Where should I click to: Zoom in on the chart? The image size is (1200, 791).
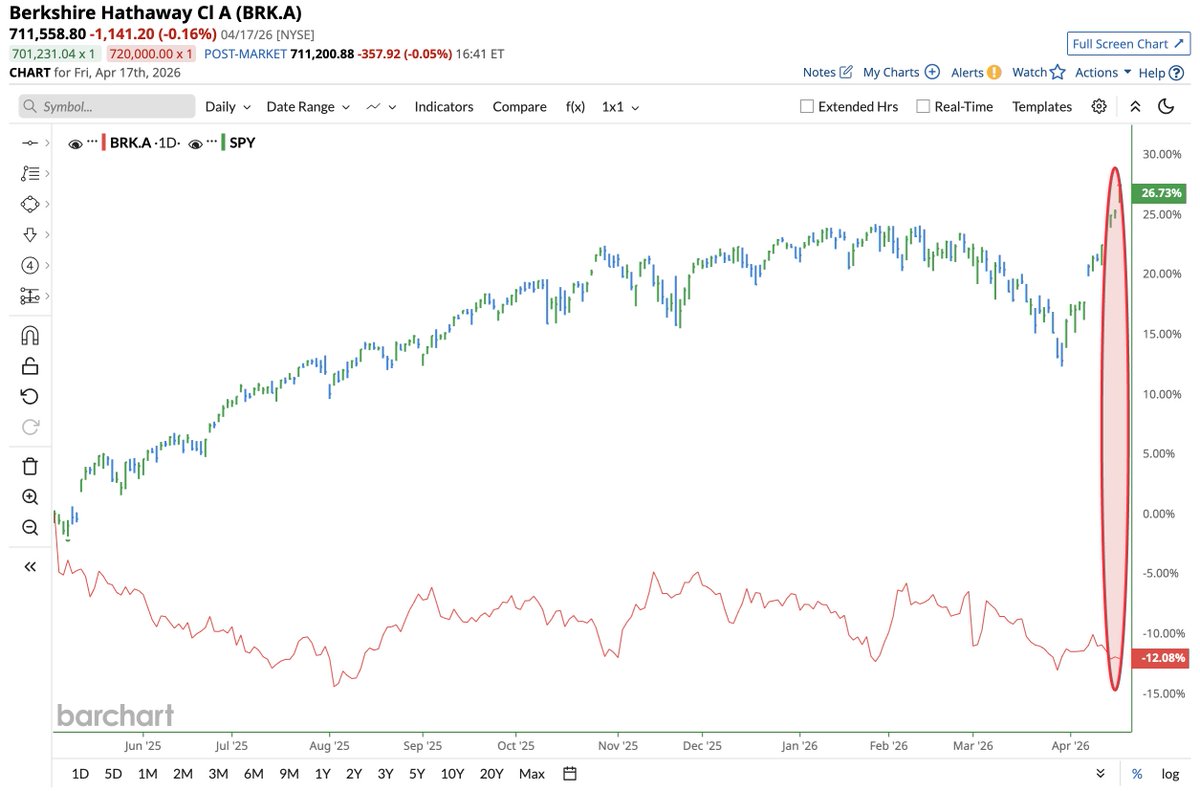click(30, 496)
